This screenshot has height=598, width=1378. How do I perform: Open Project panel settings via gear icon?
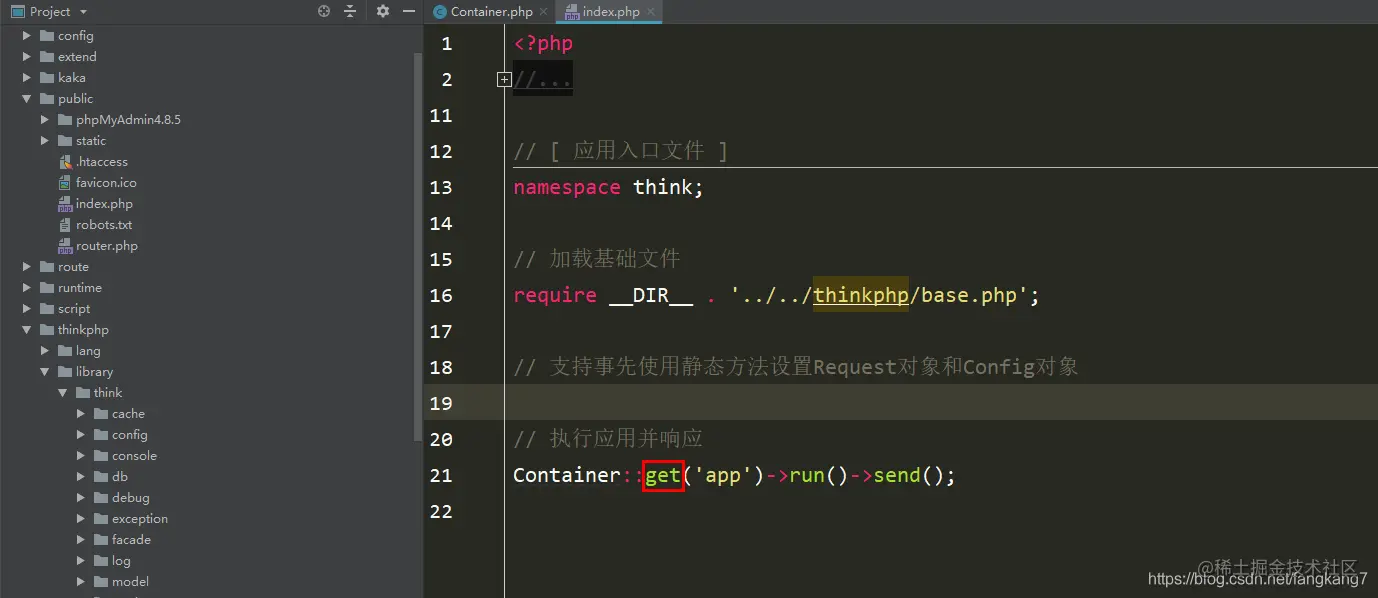tap(381, 11)
